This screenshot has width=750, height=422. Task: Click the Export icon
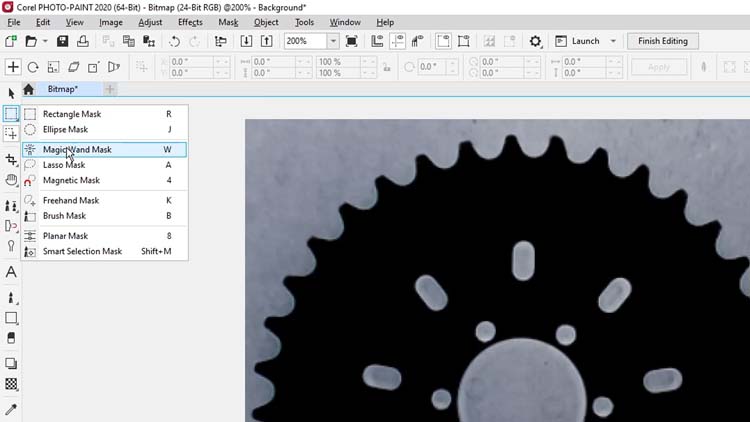266,41
